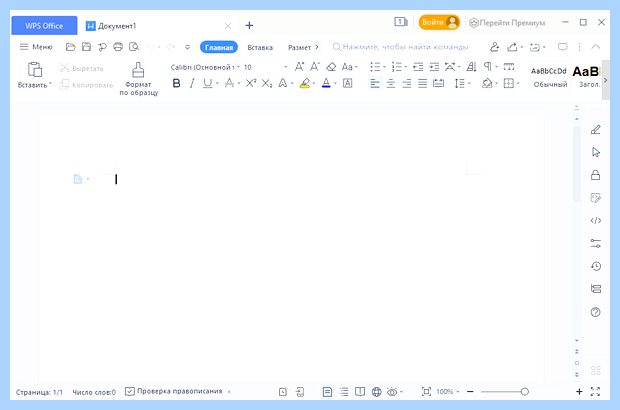Image resolution: width=620 pixels, height=410 pixels.
Task: Select the cursor tool in right sidebar
Action: pos(595,152)
